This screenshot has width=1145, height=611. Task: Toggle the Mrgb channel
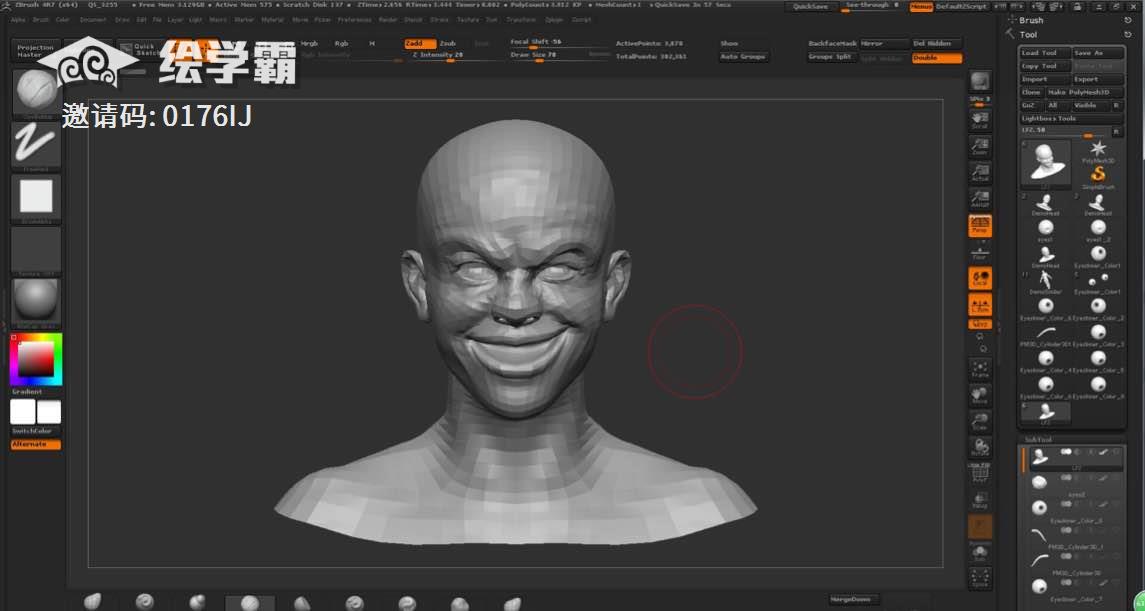310,44
